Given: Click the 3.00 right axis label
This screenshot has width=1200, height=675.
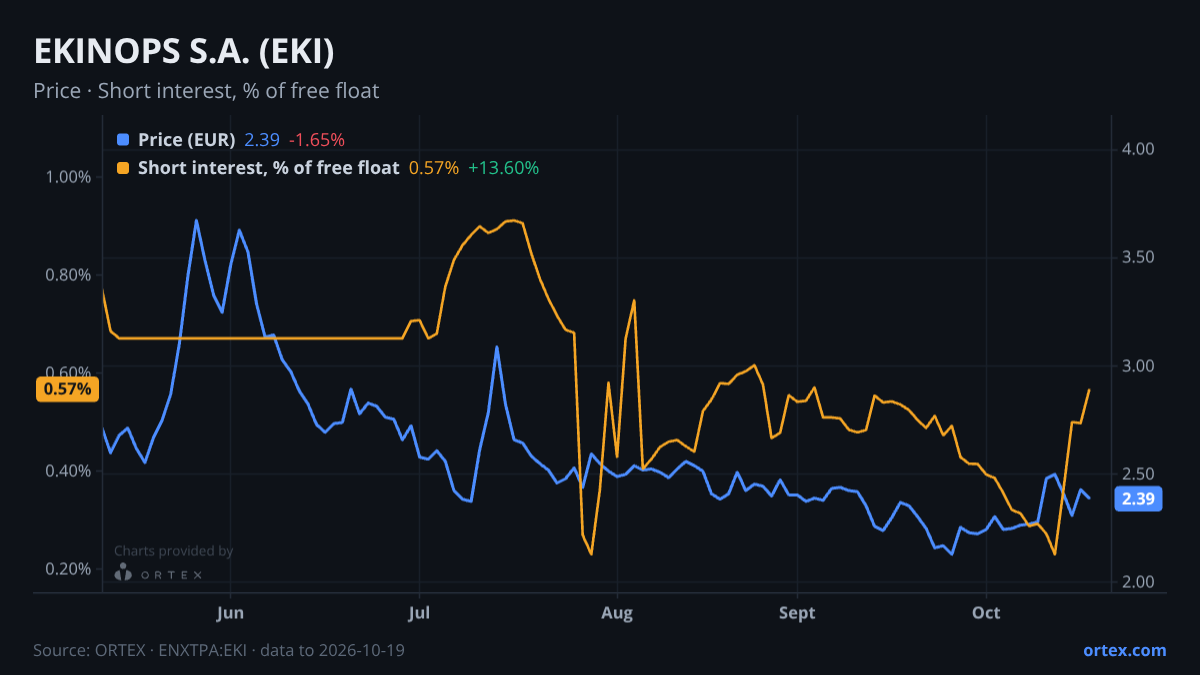Looking at the screenshot, I should (x=1139, y=366).
